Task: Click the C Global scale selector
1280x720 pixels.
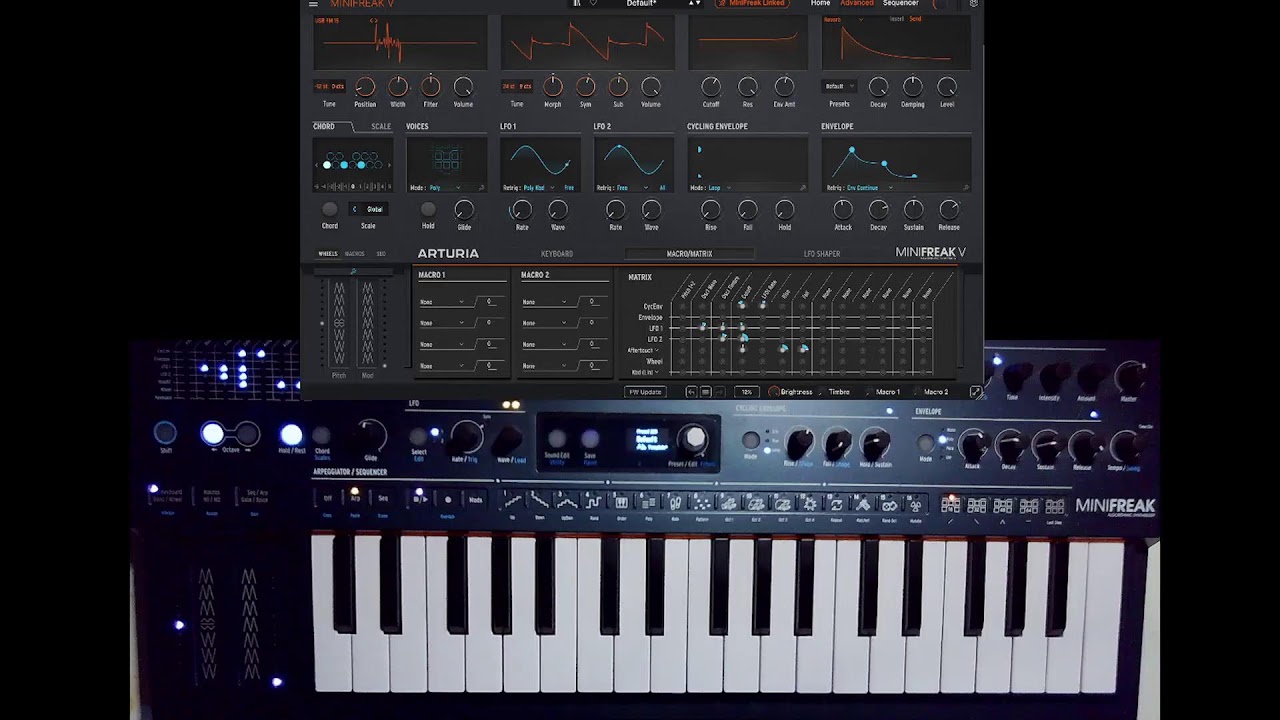Action: tap(368, 209)
